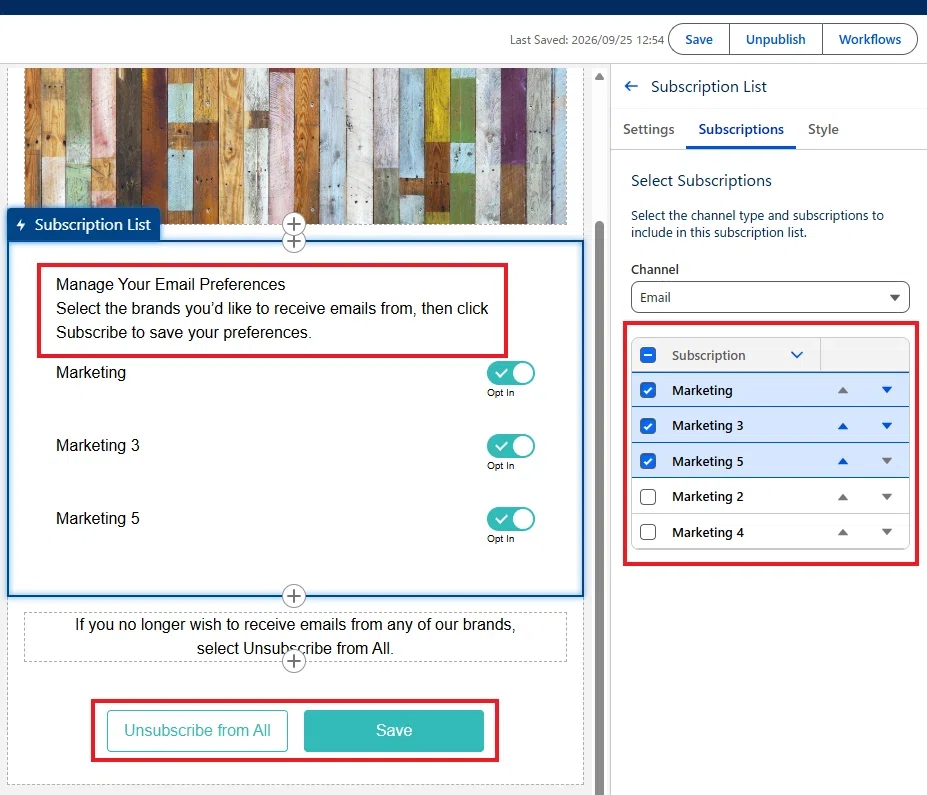Move Marketing 3 up in the list

(x=843, y=426)
